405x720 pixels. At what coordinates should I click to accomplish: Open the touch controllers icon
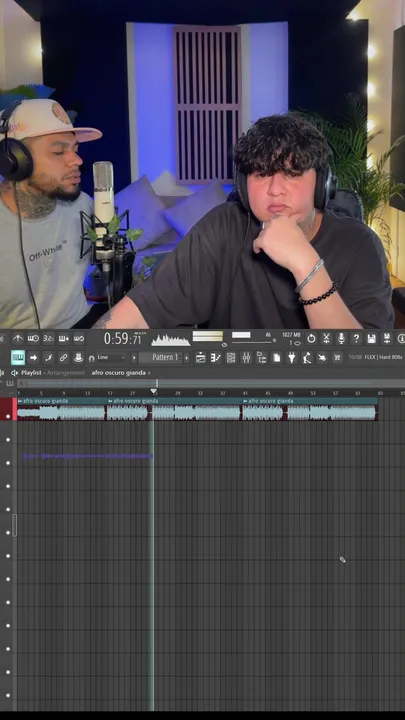(322, 357)
